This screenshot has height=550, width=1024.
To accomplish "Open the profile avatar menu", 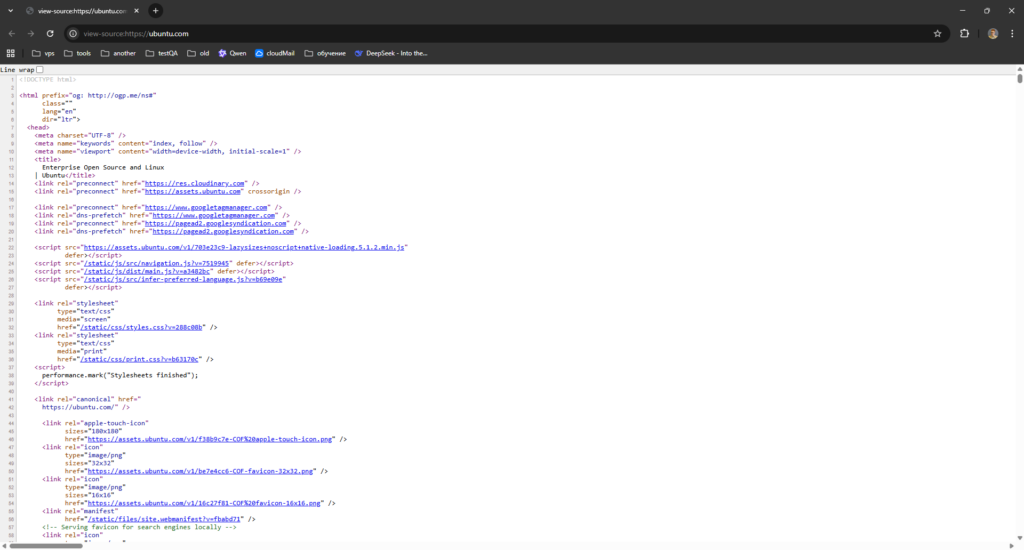I will click(x=992, y=33).
